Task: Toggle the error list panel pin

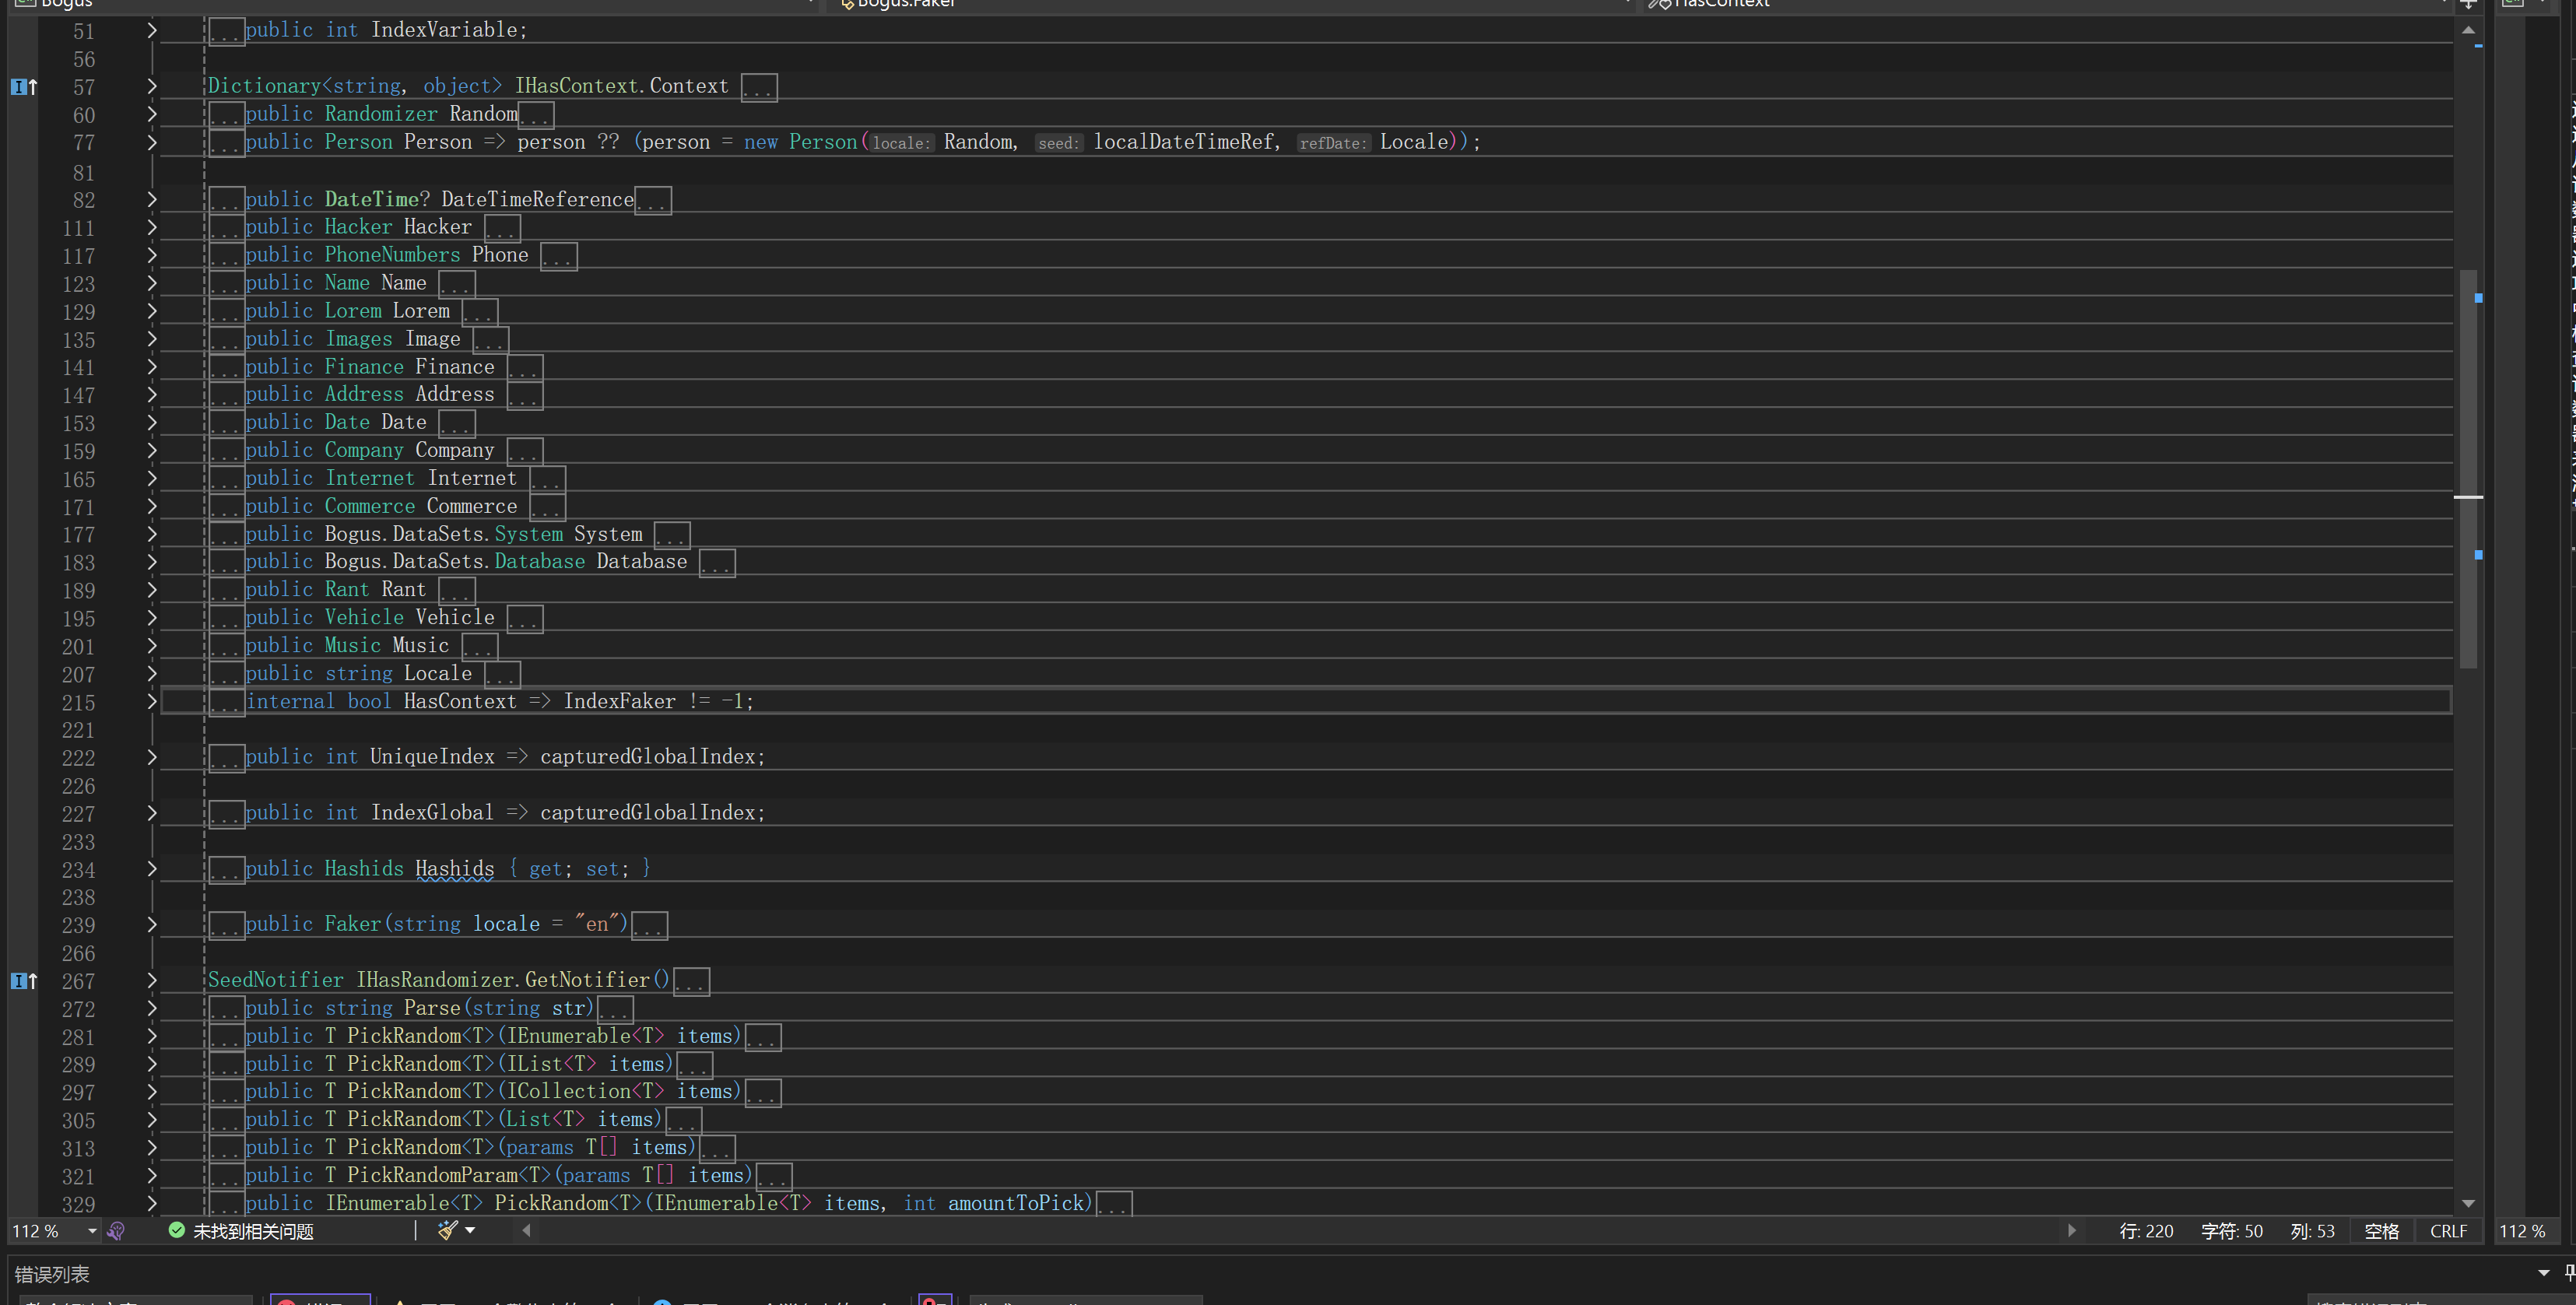Action: pyautogui.click(x=2569, y=1273)
